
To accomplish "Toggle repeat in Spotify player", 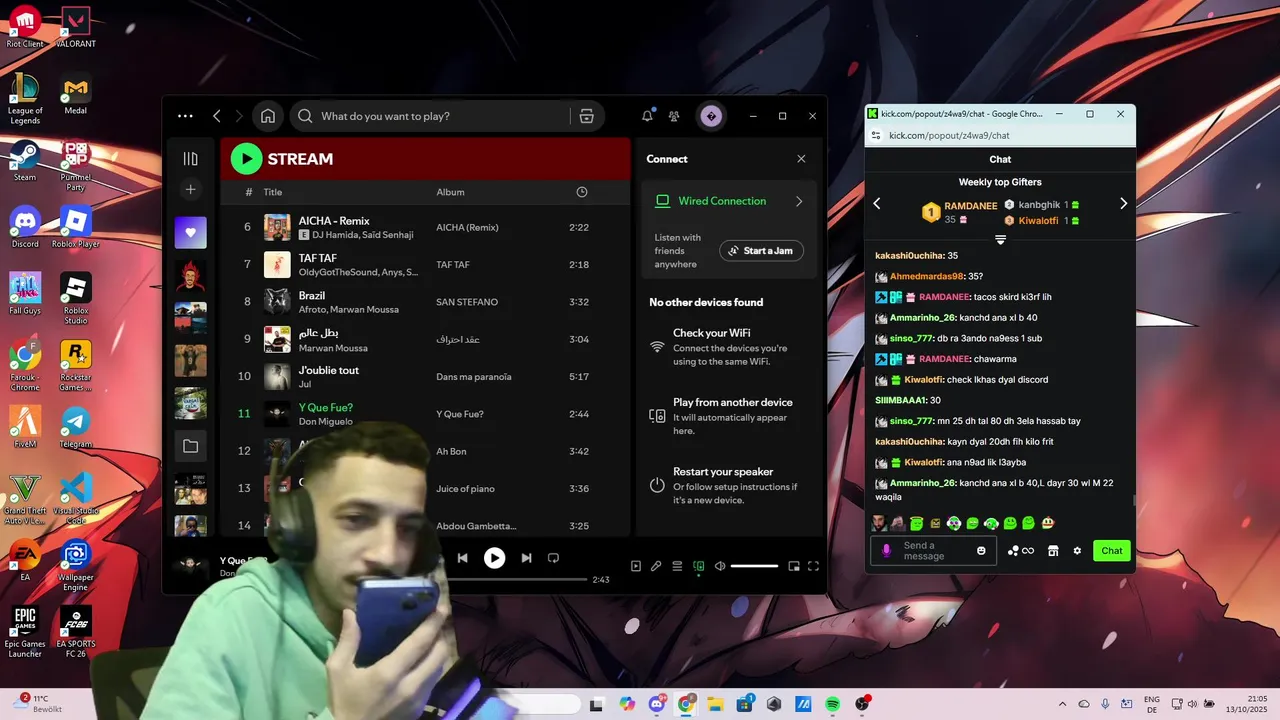I will [553, 558].
